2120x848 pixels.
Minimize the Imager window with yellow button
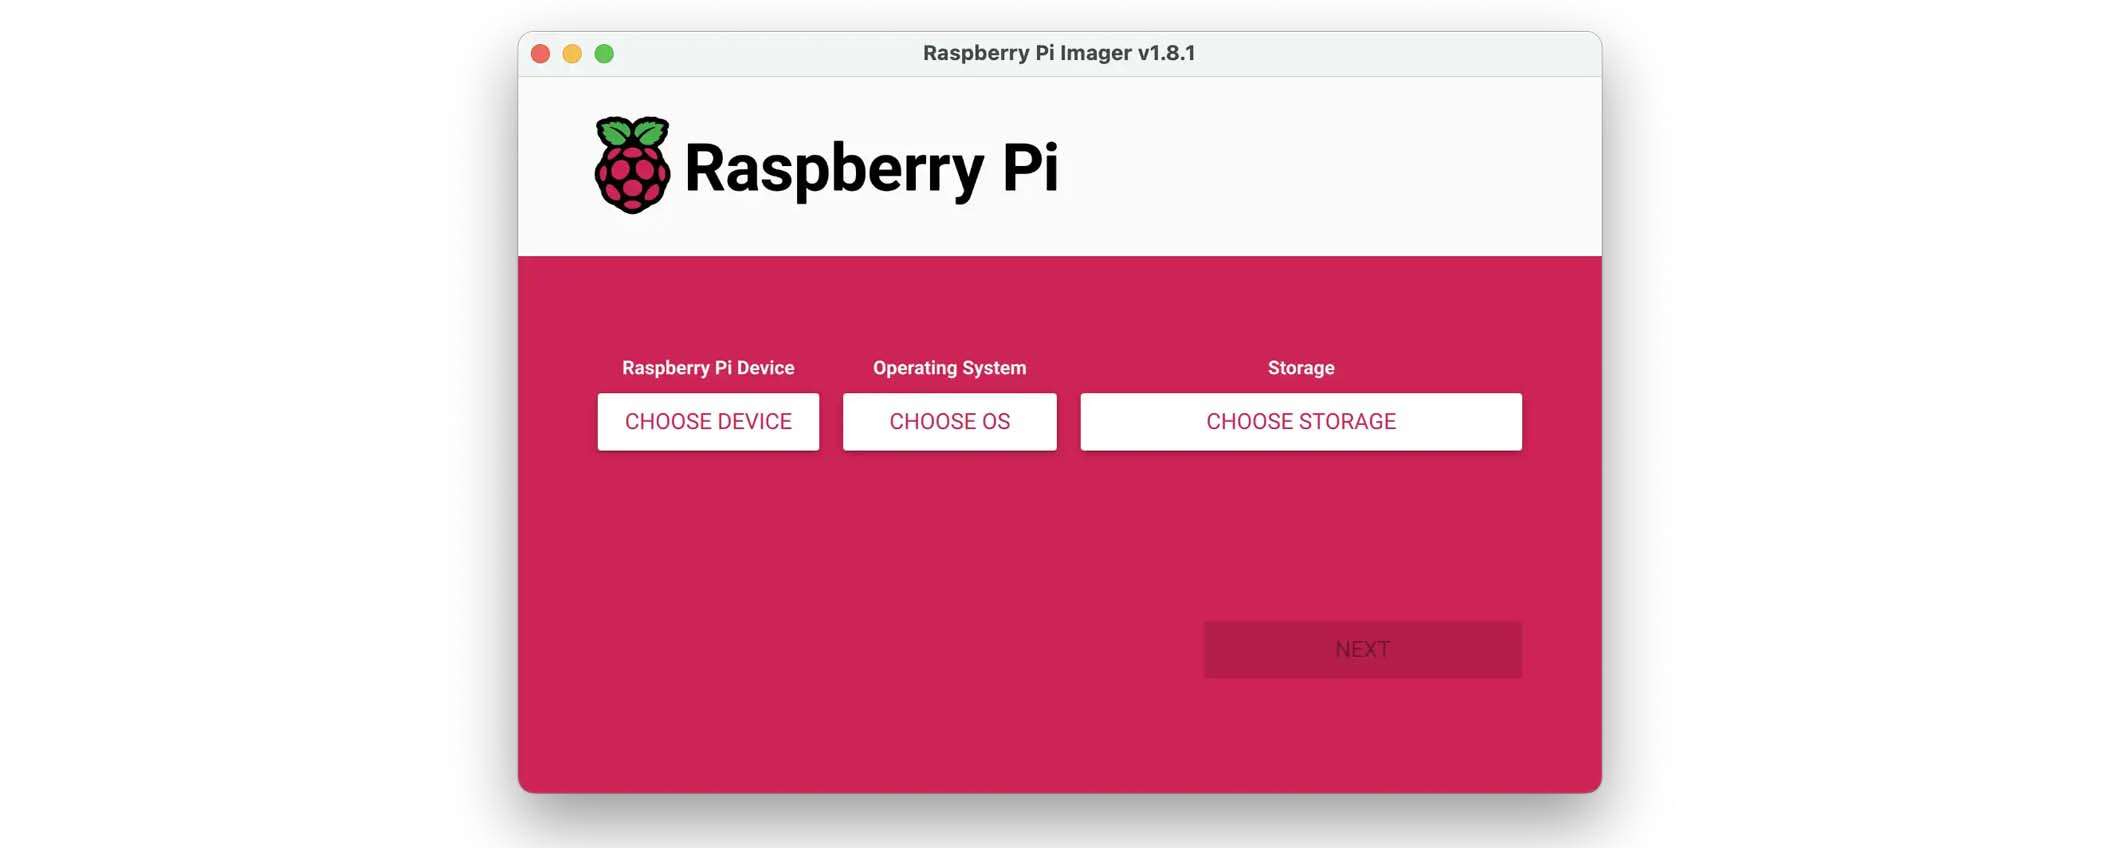(572, 54)
